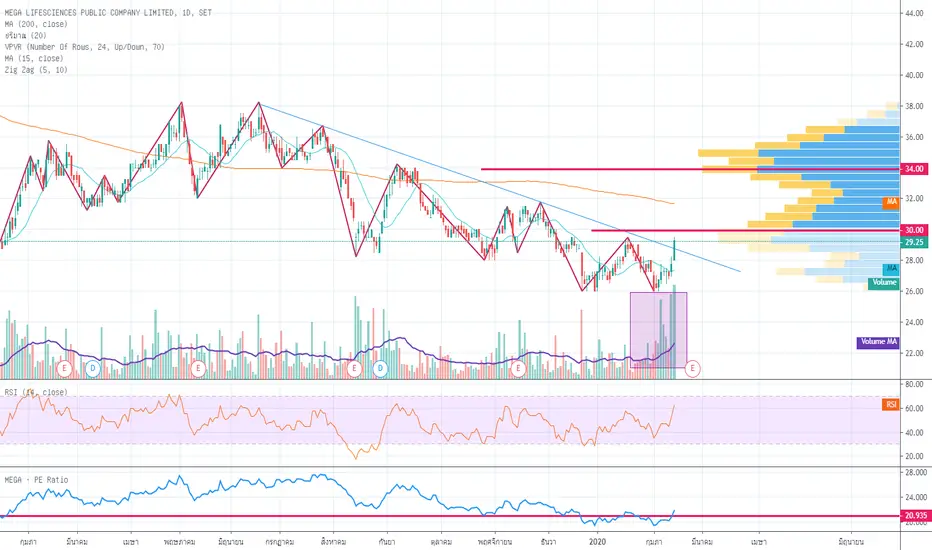Click the orange MA price-scale label
This screenshot has width=932, height=550.
click(x=890, y=203)
